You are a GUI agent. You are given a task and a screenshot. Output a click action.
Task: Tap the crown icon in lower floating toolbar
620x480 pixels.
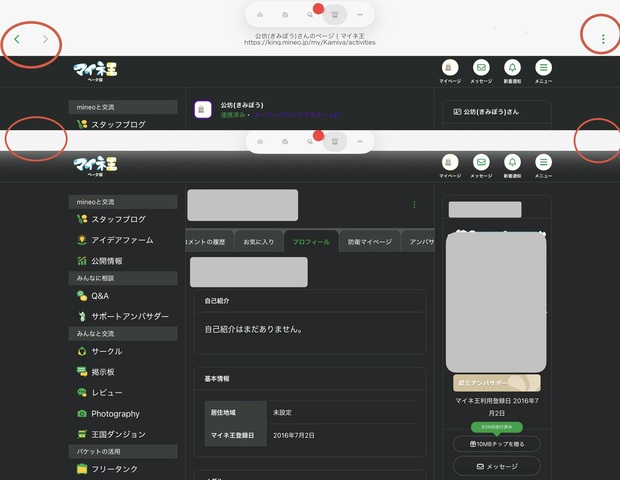click(x=335, y=142)
